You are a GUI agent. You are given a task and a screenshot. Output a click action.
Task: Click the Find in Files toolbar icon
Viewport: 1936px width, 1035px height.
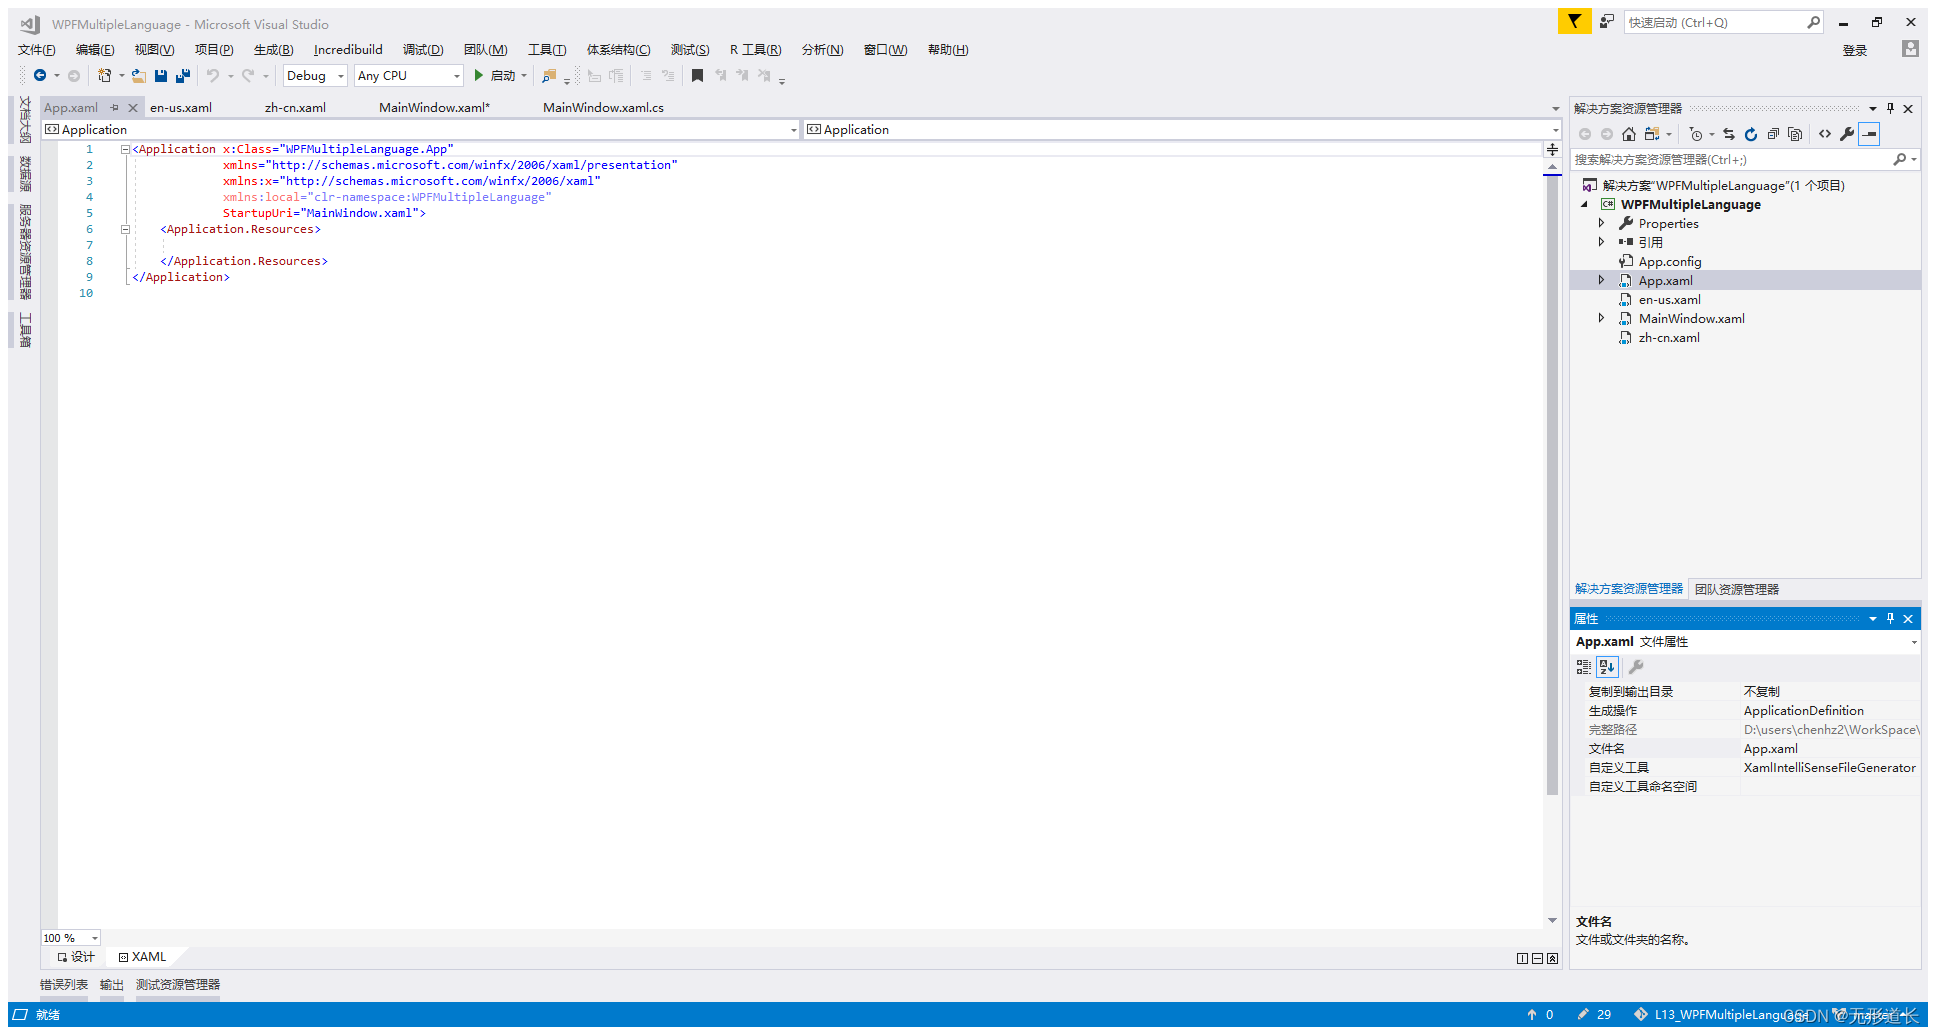[x=548, y=76]
